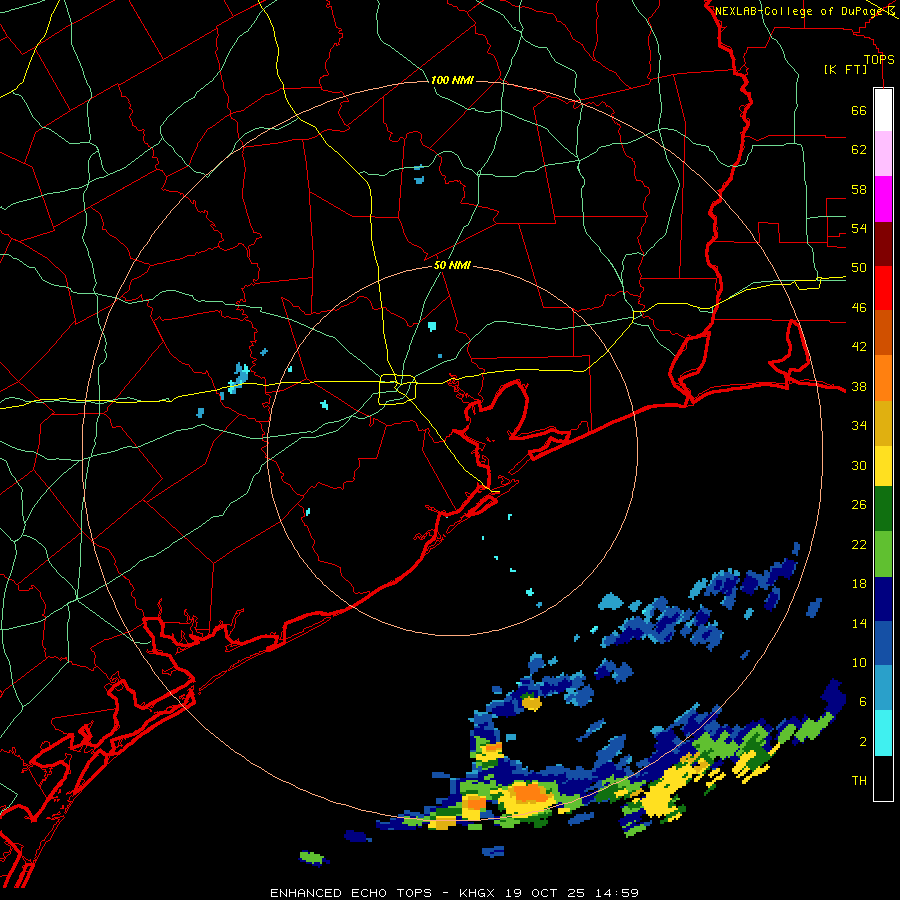Viewport: 900px width, 900px height.
Task: Click the white swatch in the tops legend
Action: click(883, 110)
